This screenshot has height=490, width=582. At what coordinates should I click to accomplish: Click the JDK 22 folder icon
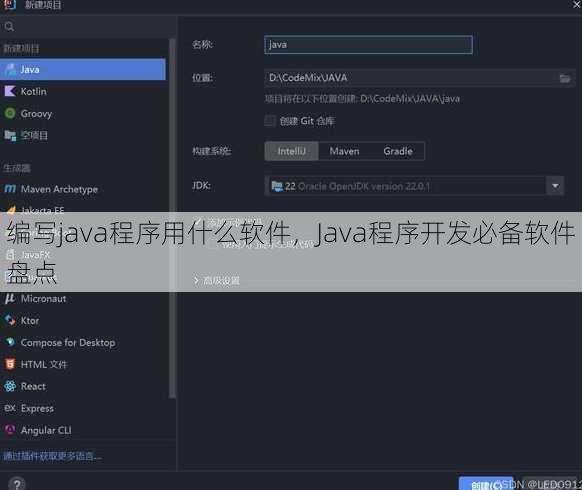(x=277, y=186)
